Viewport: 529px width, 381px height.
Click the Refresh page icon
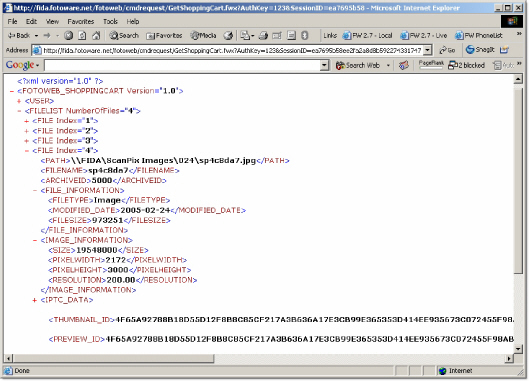[x=82, y=35]
